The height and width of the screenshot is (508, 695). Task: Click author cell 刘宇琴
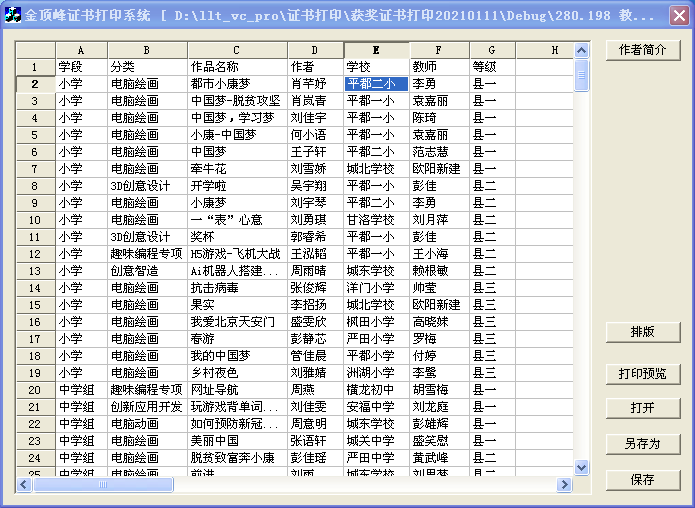click(316, 203)
